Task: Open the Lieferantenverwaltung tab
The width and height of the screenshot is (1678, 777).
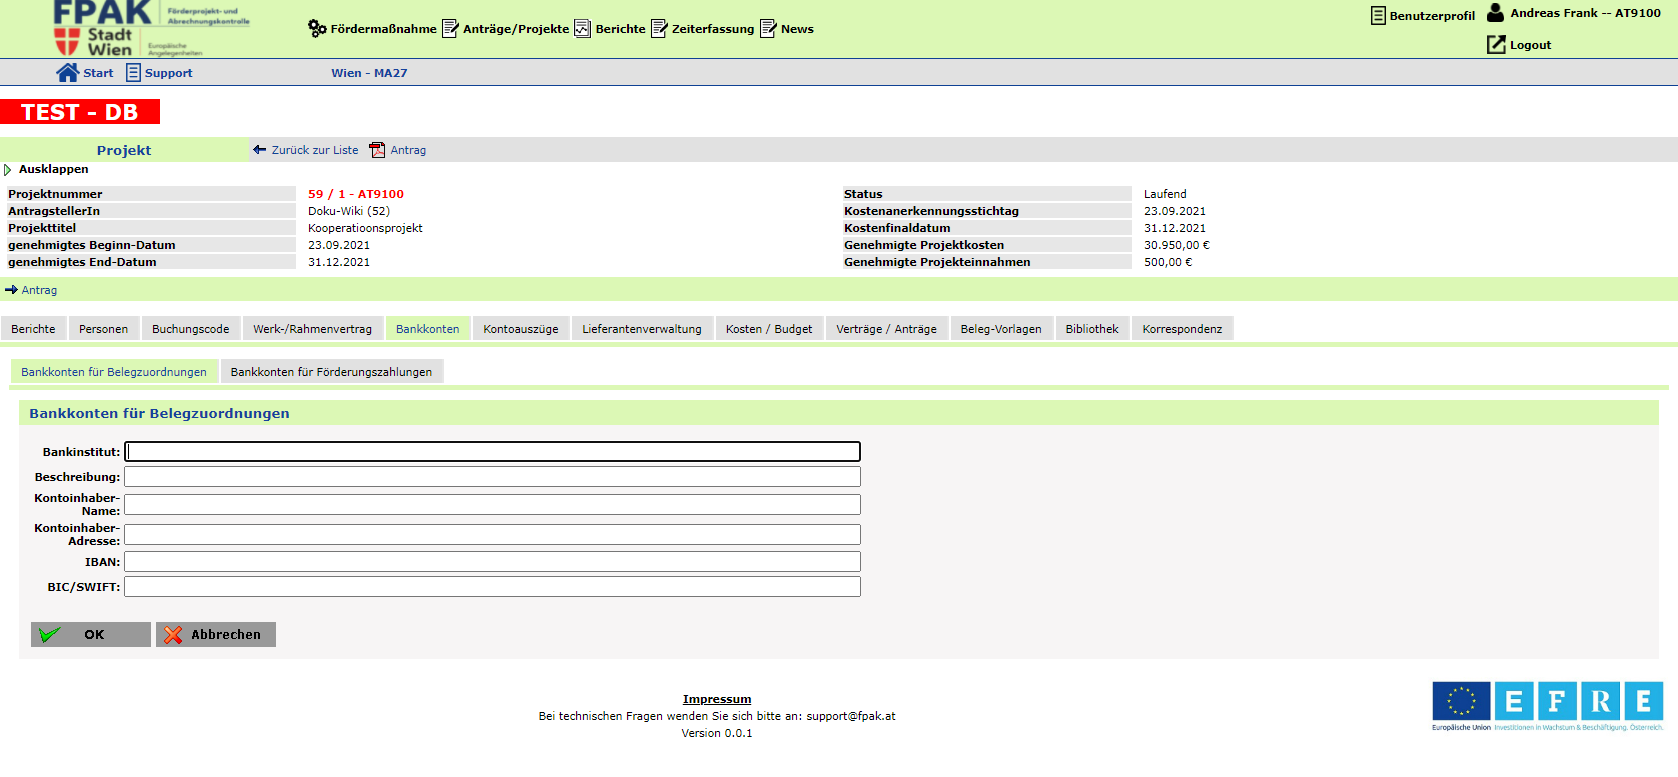Action: (642, 329)
